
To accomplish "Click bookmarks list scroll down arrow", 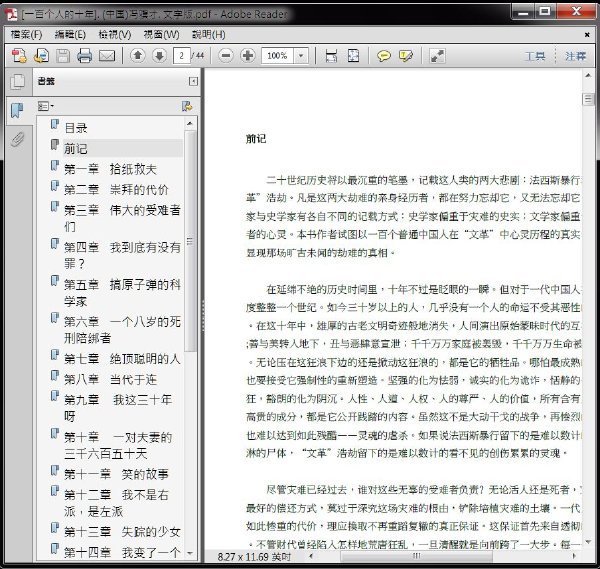I will (x=190, y=553).
